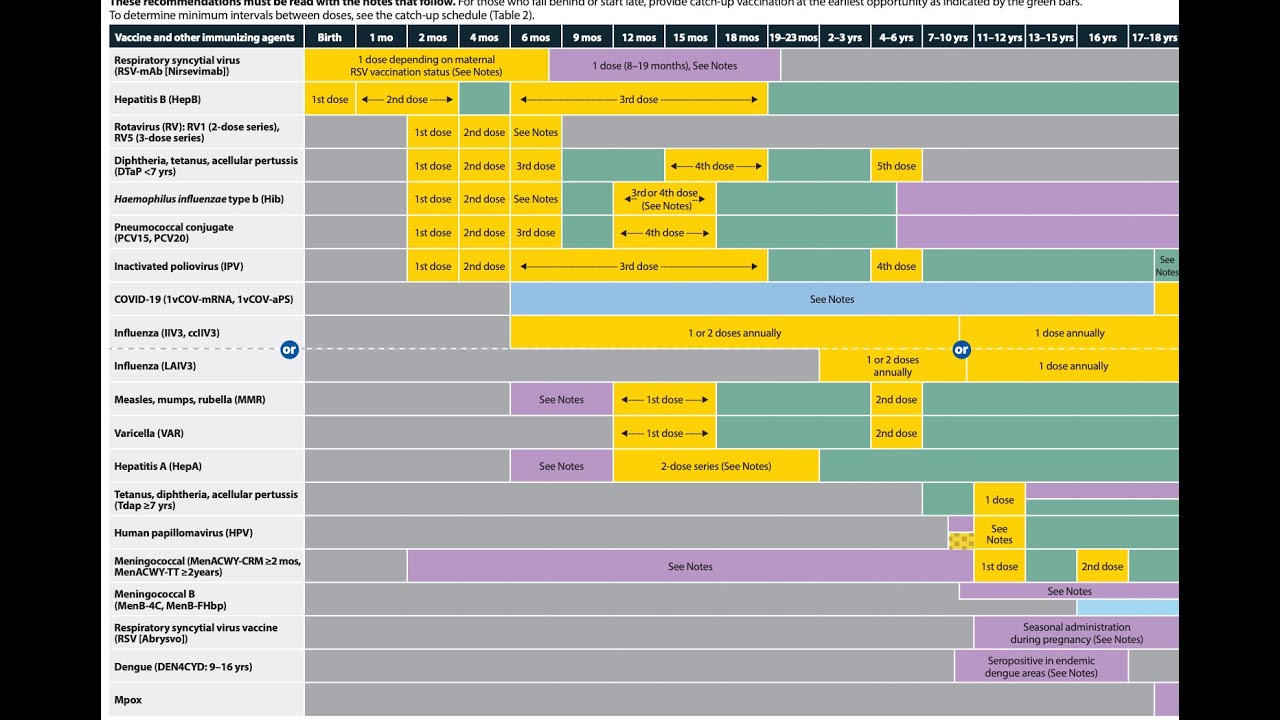Click the COVID-19 blue 'See Notes' bar
The image size is (1280, 720).
click(832, 299)
